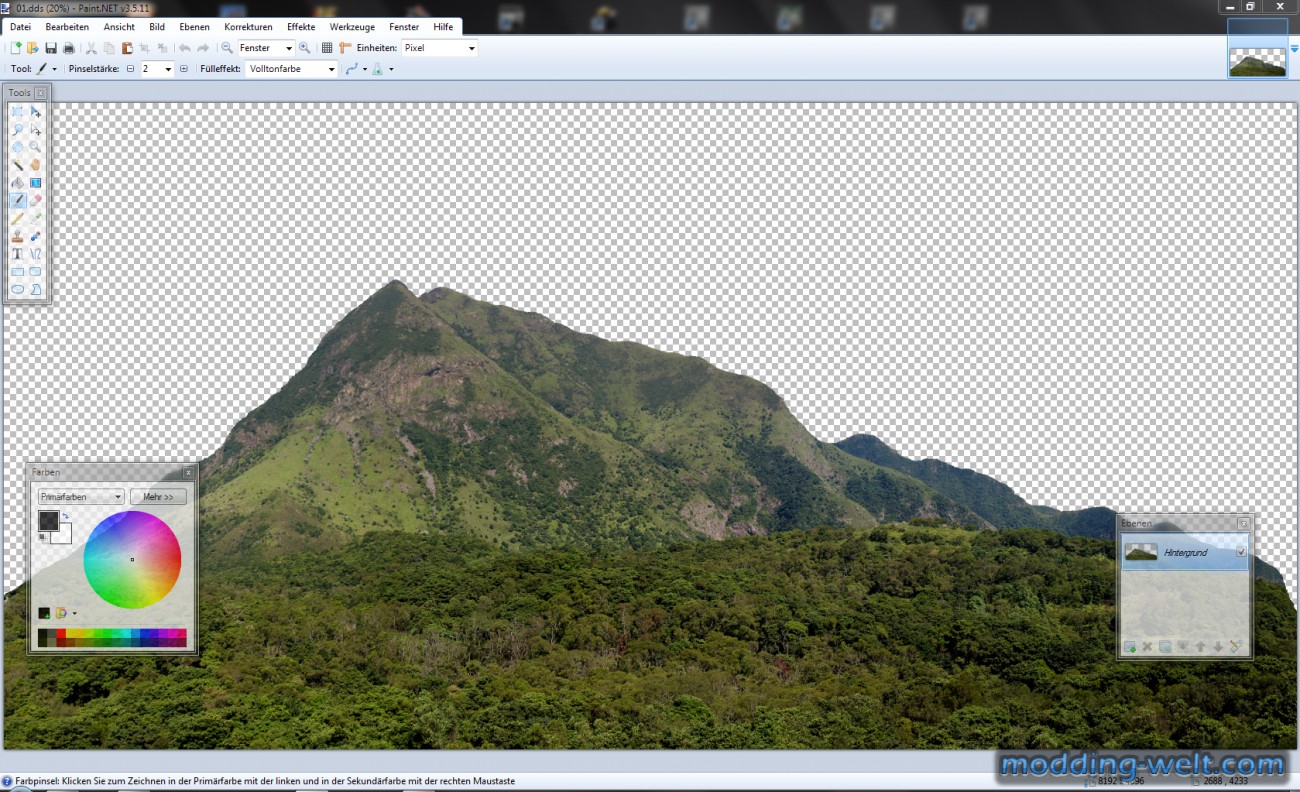1300x792 pixels.
Task: Select the Rectangle shape tool
Action: [17, 271]
